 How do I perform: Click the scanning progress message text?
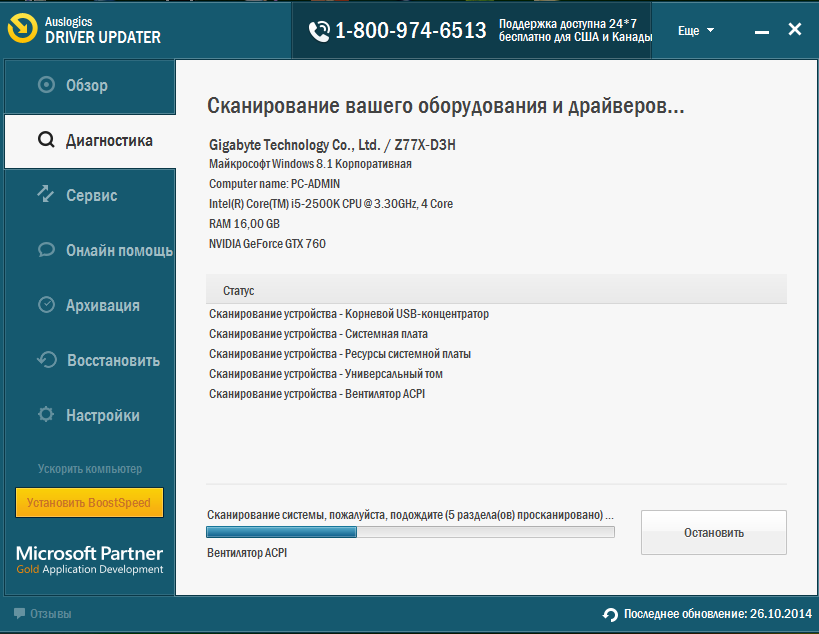pos(411,515)
